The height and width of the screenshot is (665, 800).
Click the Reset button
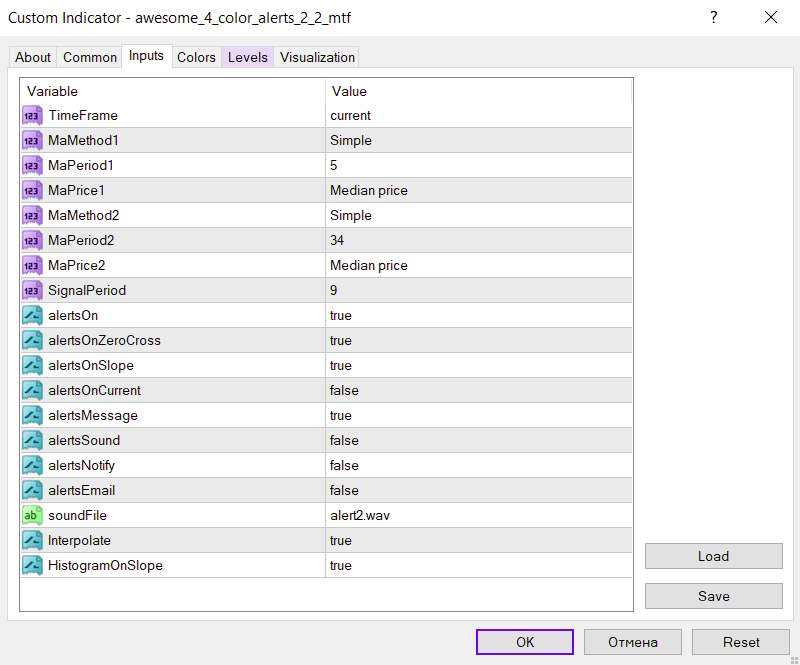click(741, 642)
